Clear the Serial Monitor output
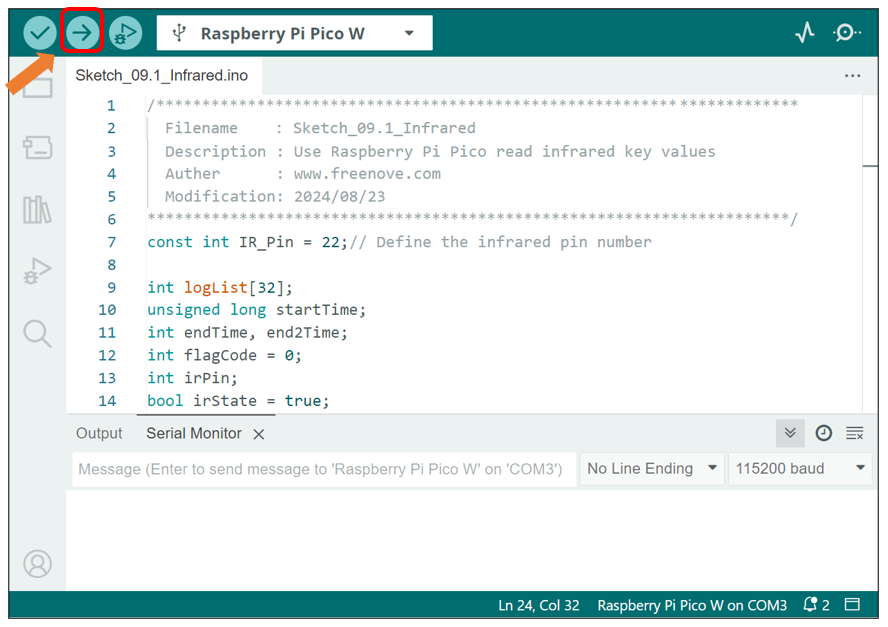The width and height of the screenshot is (888, 627). coord(855,433)
